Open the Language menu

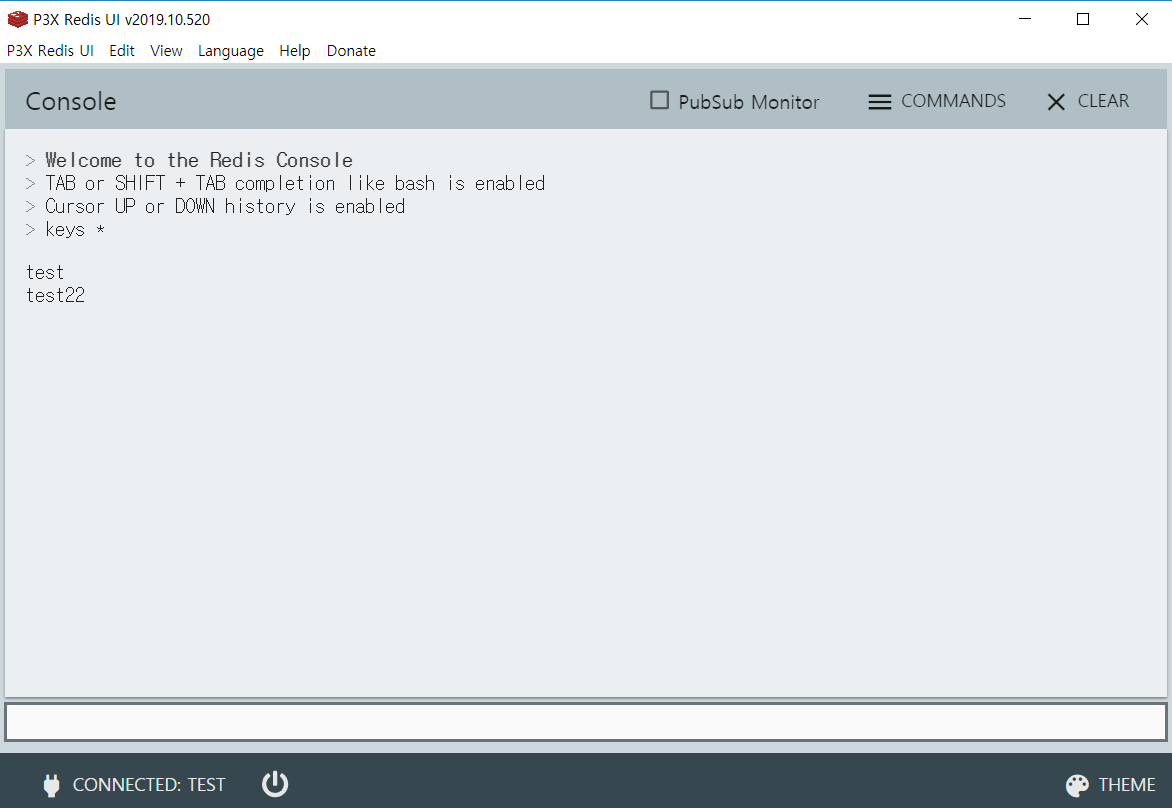pyautogui.click(x=231, y=51)
